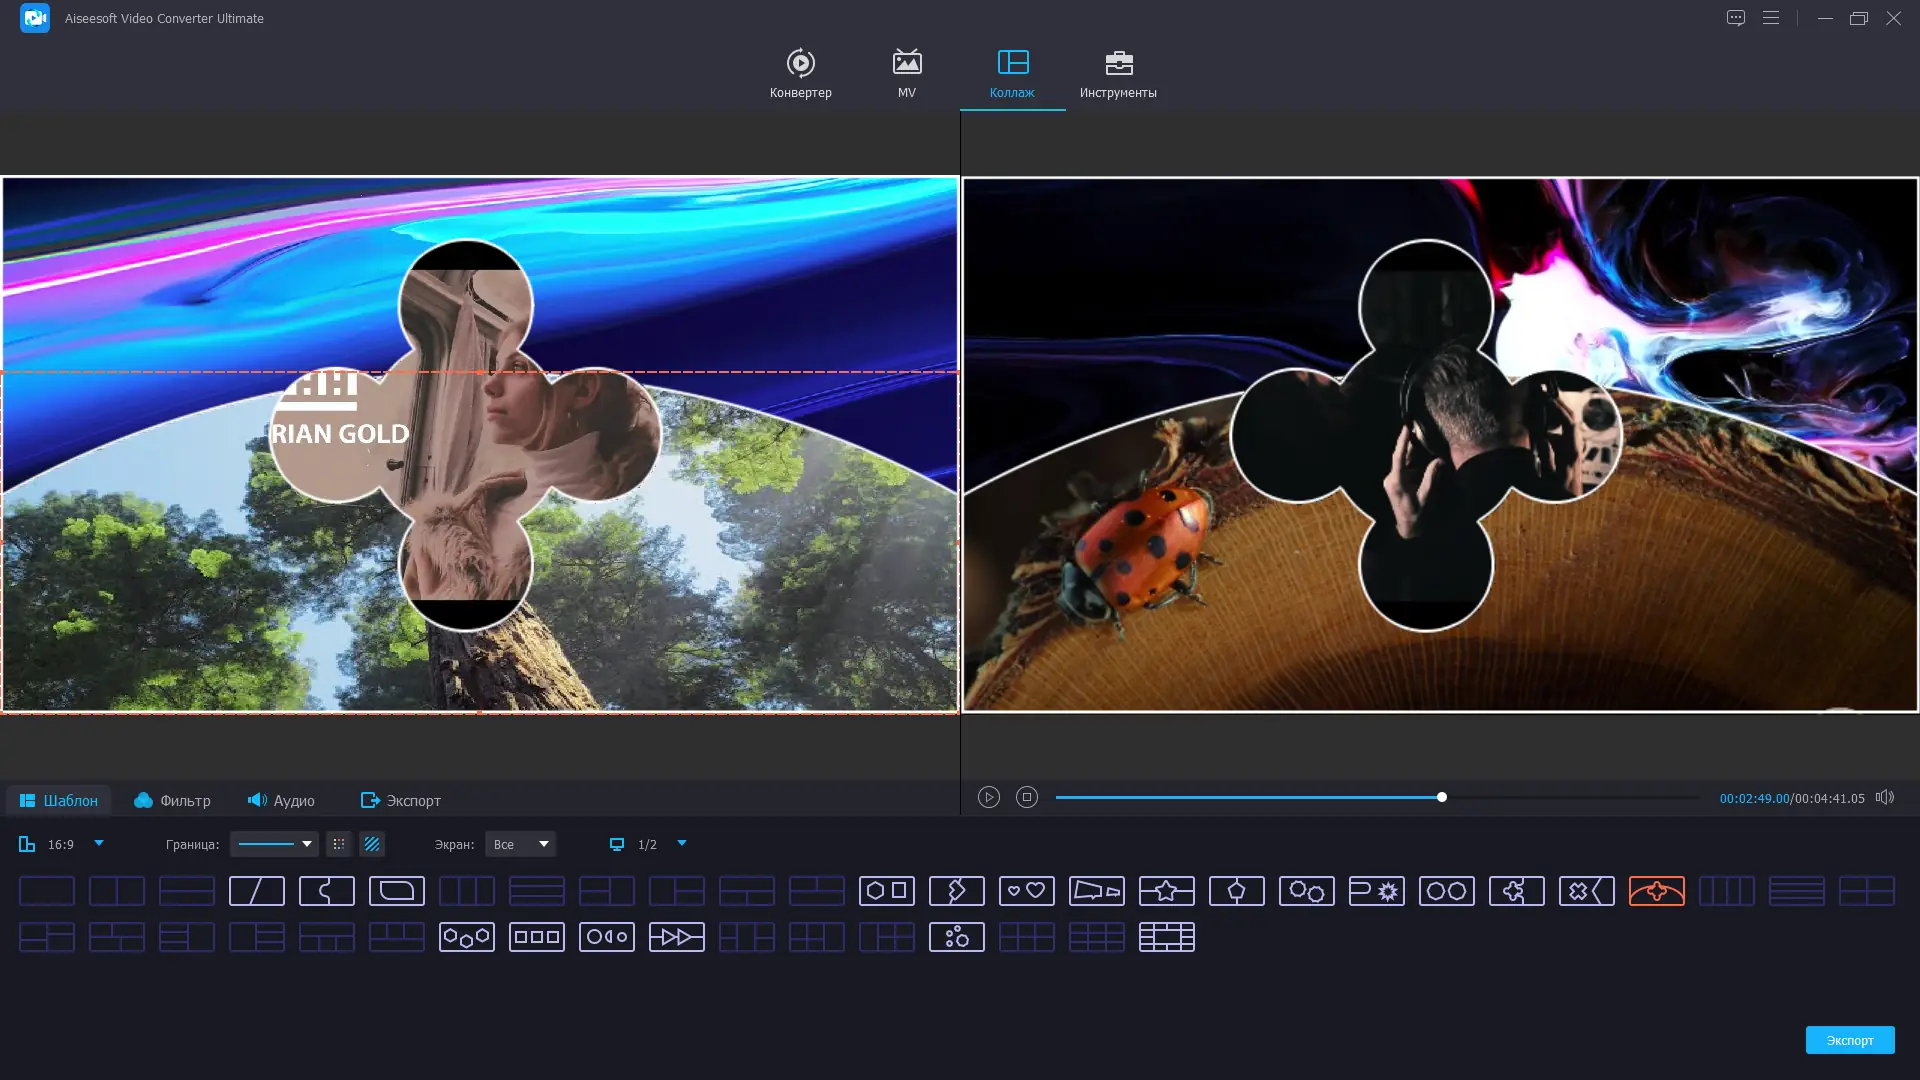Click the Экспорт button in the corner

tap(1849, 1040)
